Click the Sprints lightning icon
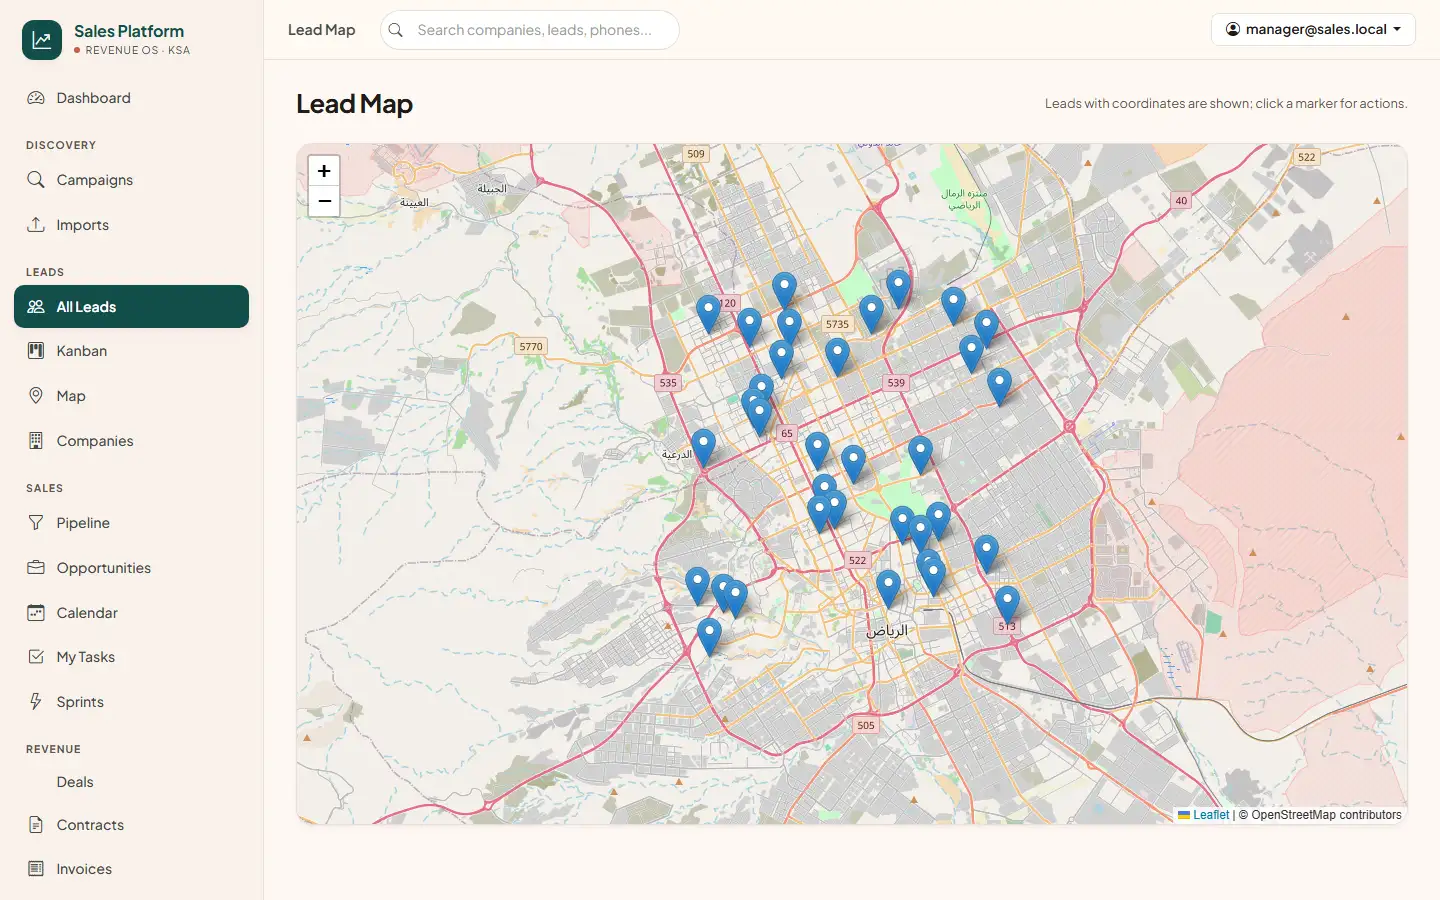The image size is (1440, 900). (x=36, y=702)
